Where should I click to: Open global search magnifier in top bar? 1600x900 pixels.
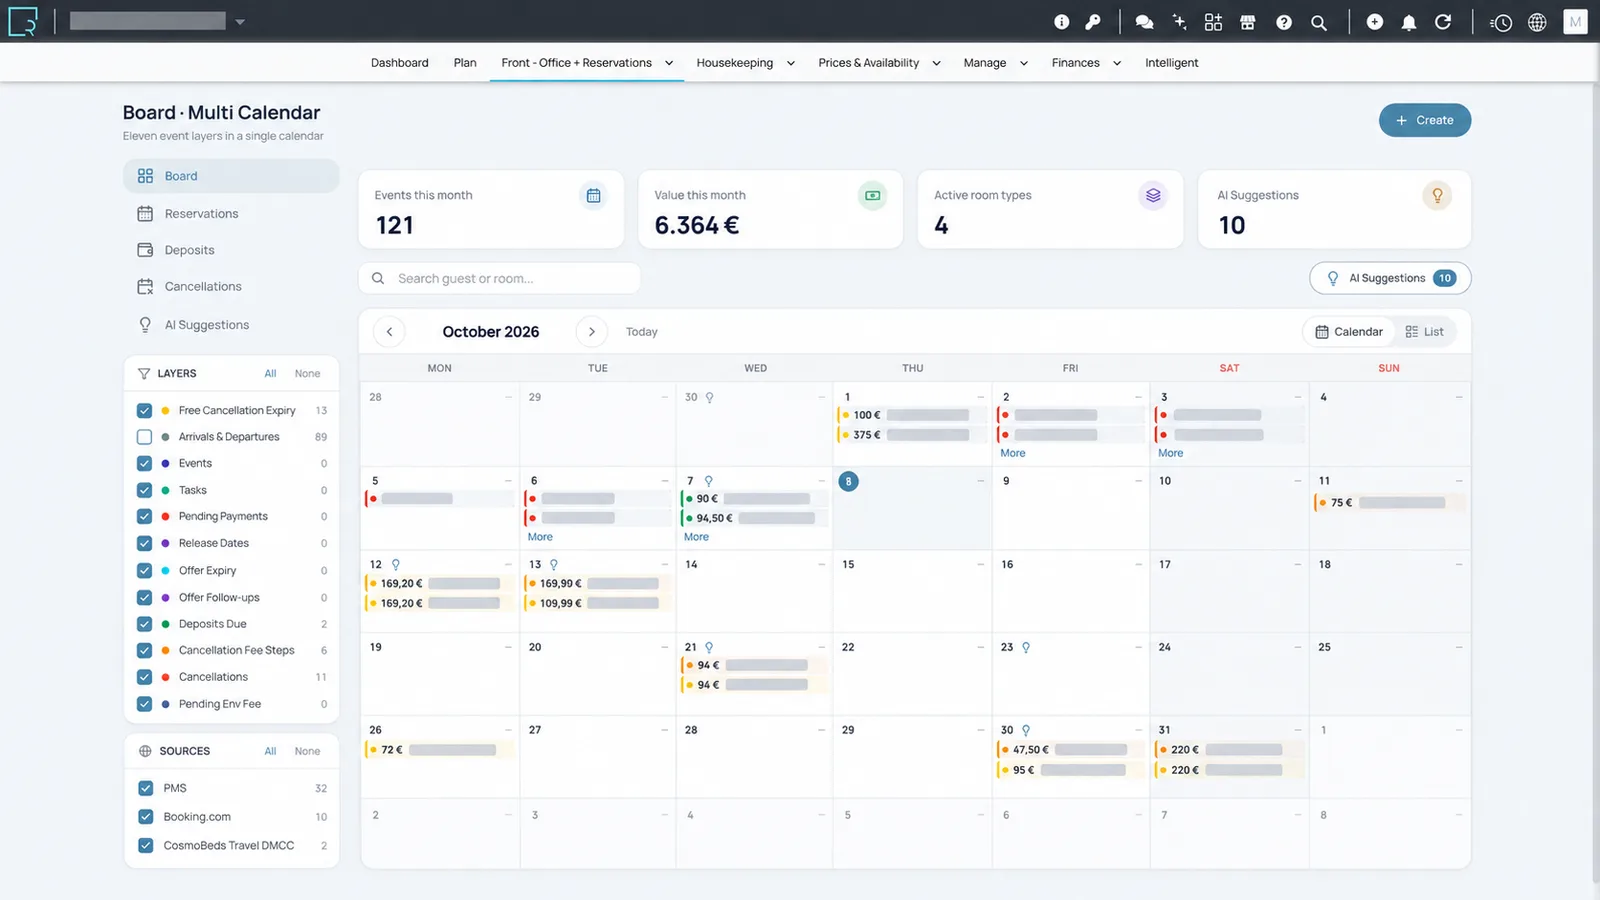[x=1319, y=22]
